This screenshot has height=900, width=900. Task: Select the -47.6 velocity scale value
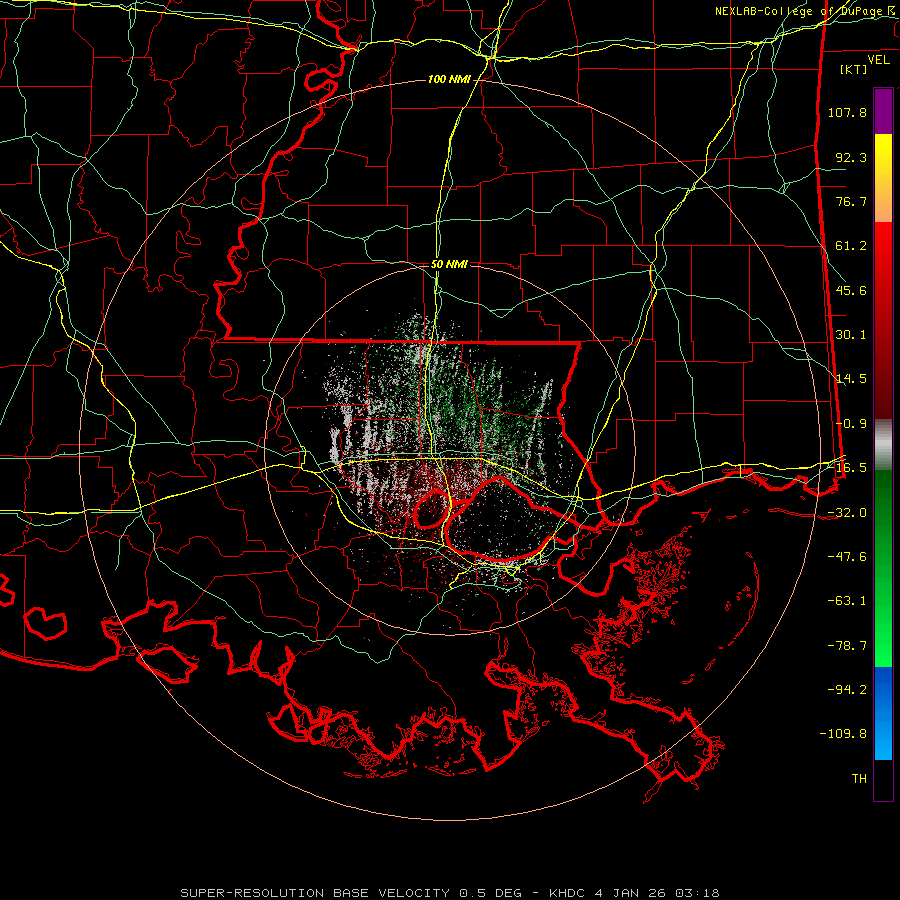(x=847, y=557)
